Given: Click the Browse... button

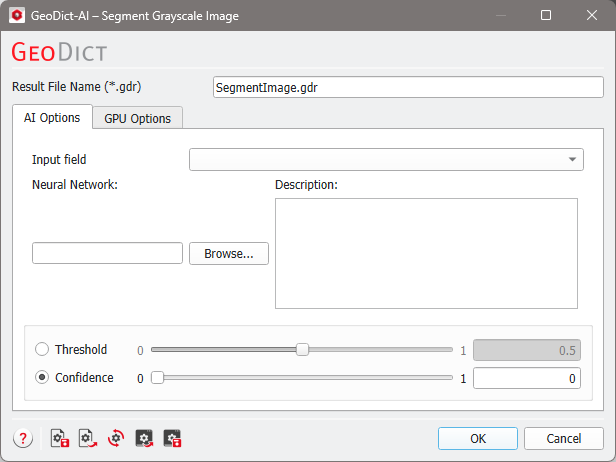Looking at the screenshot, I should point(229,253).
